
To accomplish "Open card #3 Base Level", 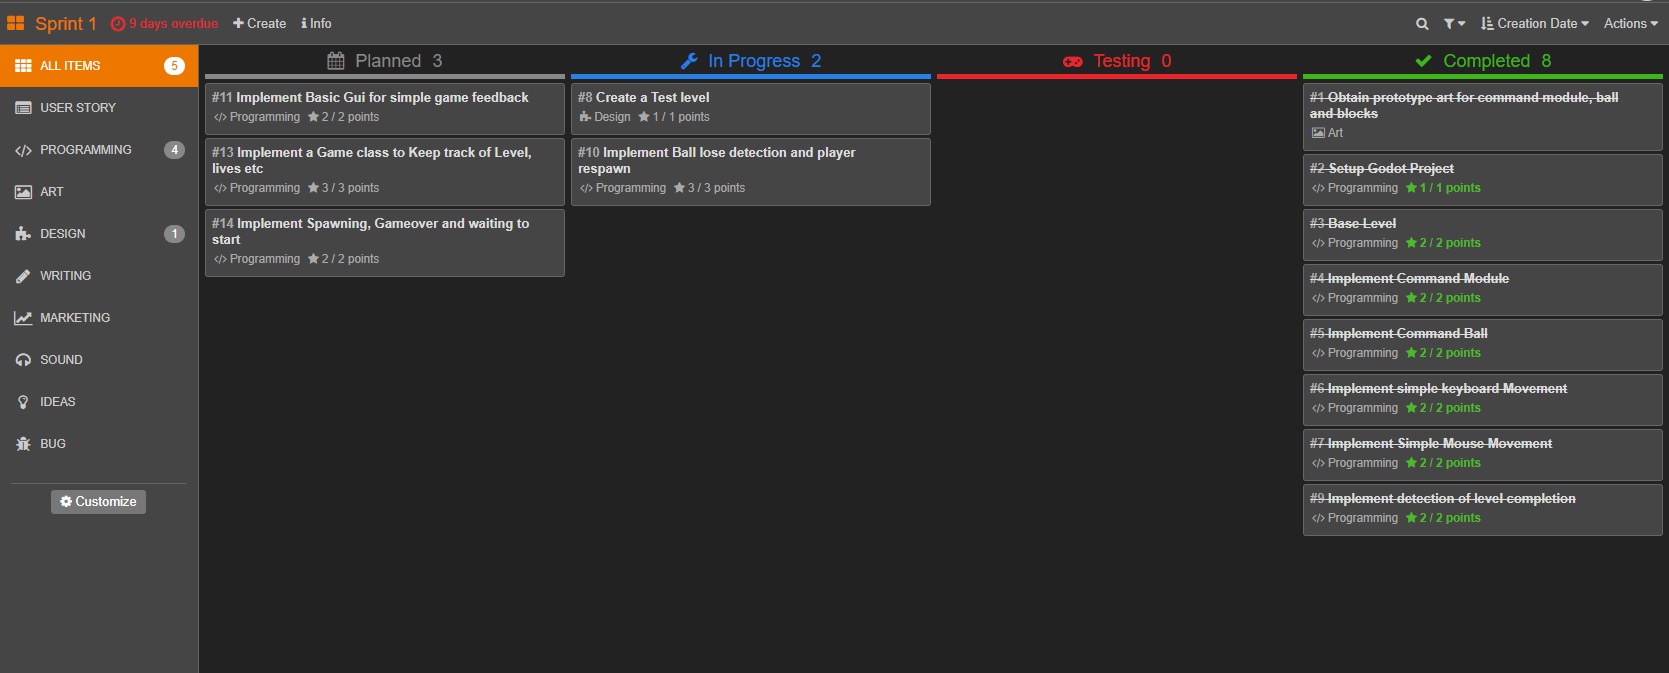I will [x=1483, y=235].
